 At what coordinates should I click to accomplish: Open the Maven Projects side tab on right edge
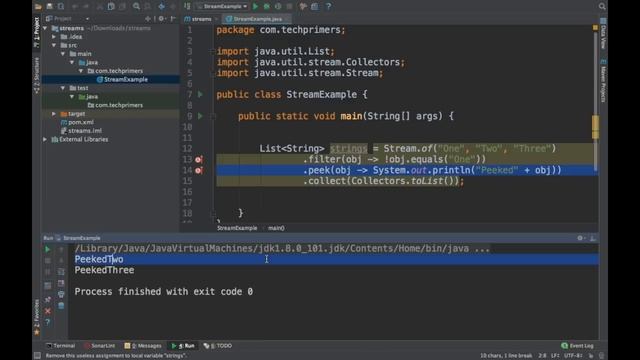(x=603, y=81)
